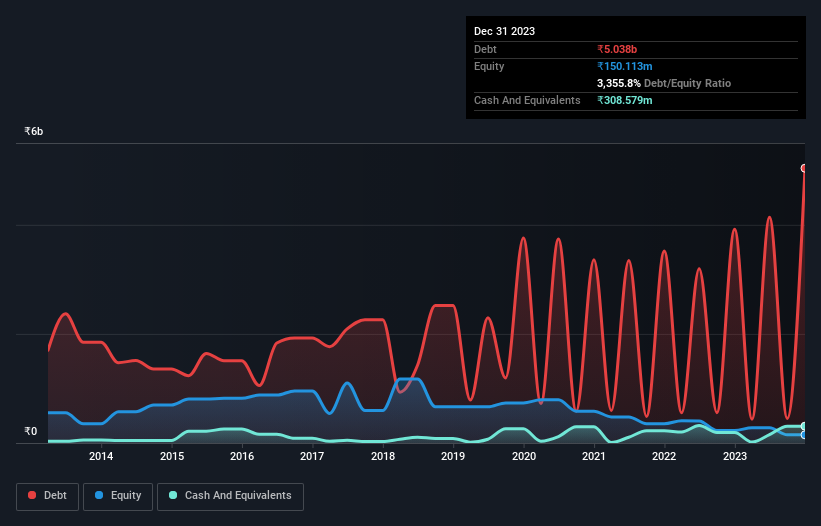The image size is (821, 526).
Task: Select the 2018 x-axis label
Action: pyautogui.click(x=383, y=456)
